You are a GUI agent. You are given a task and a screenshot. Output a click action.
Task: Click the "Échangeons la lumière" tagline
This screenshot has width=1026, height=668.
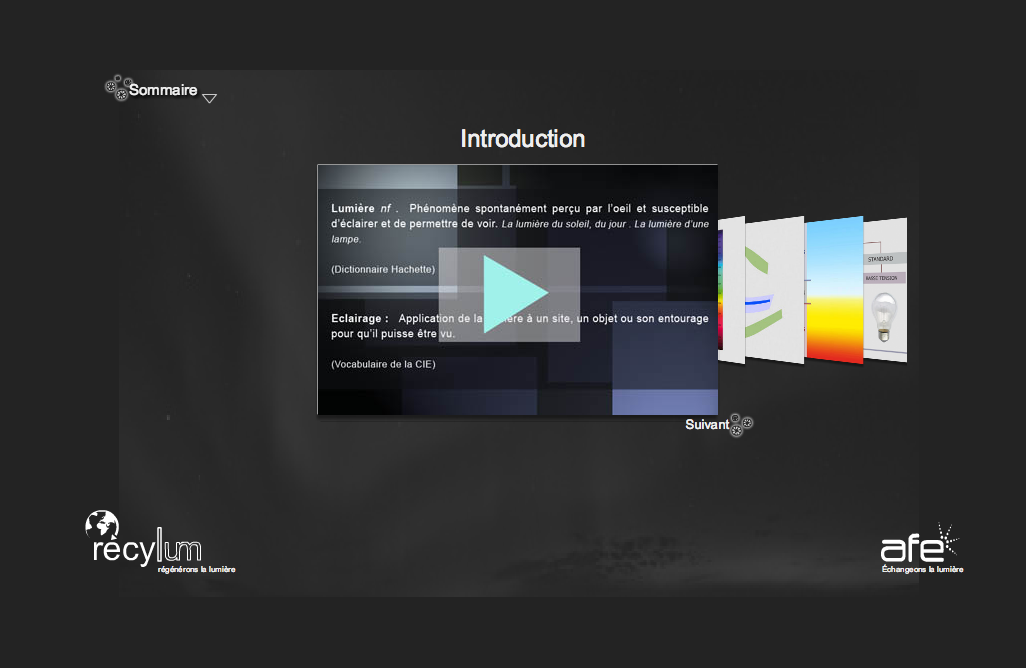(923, 569)
